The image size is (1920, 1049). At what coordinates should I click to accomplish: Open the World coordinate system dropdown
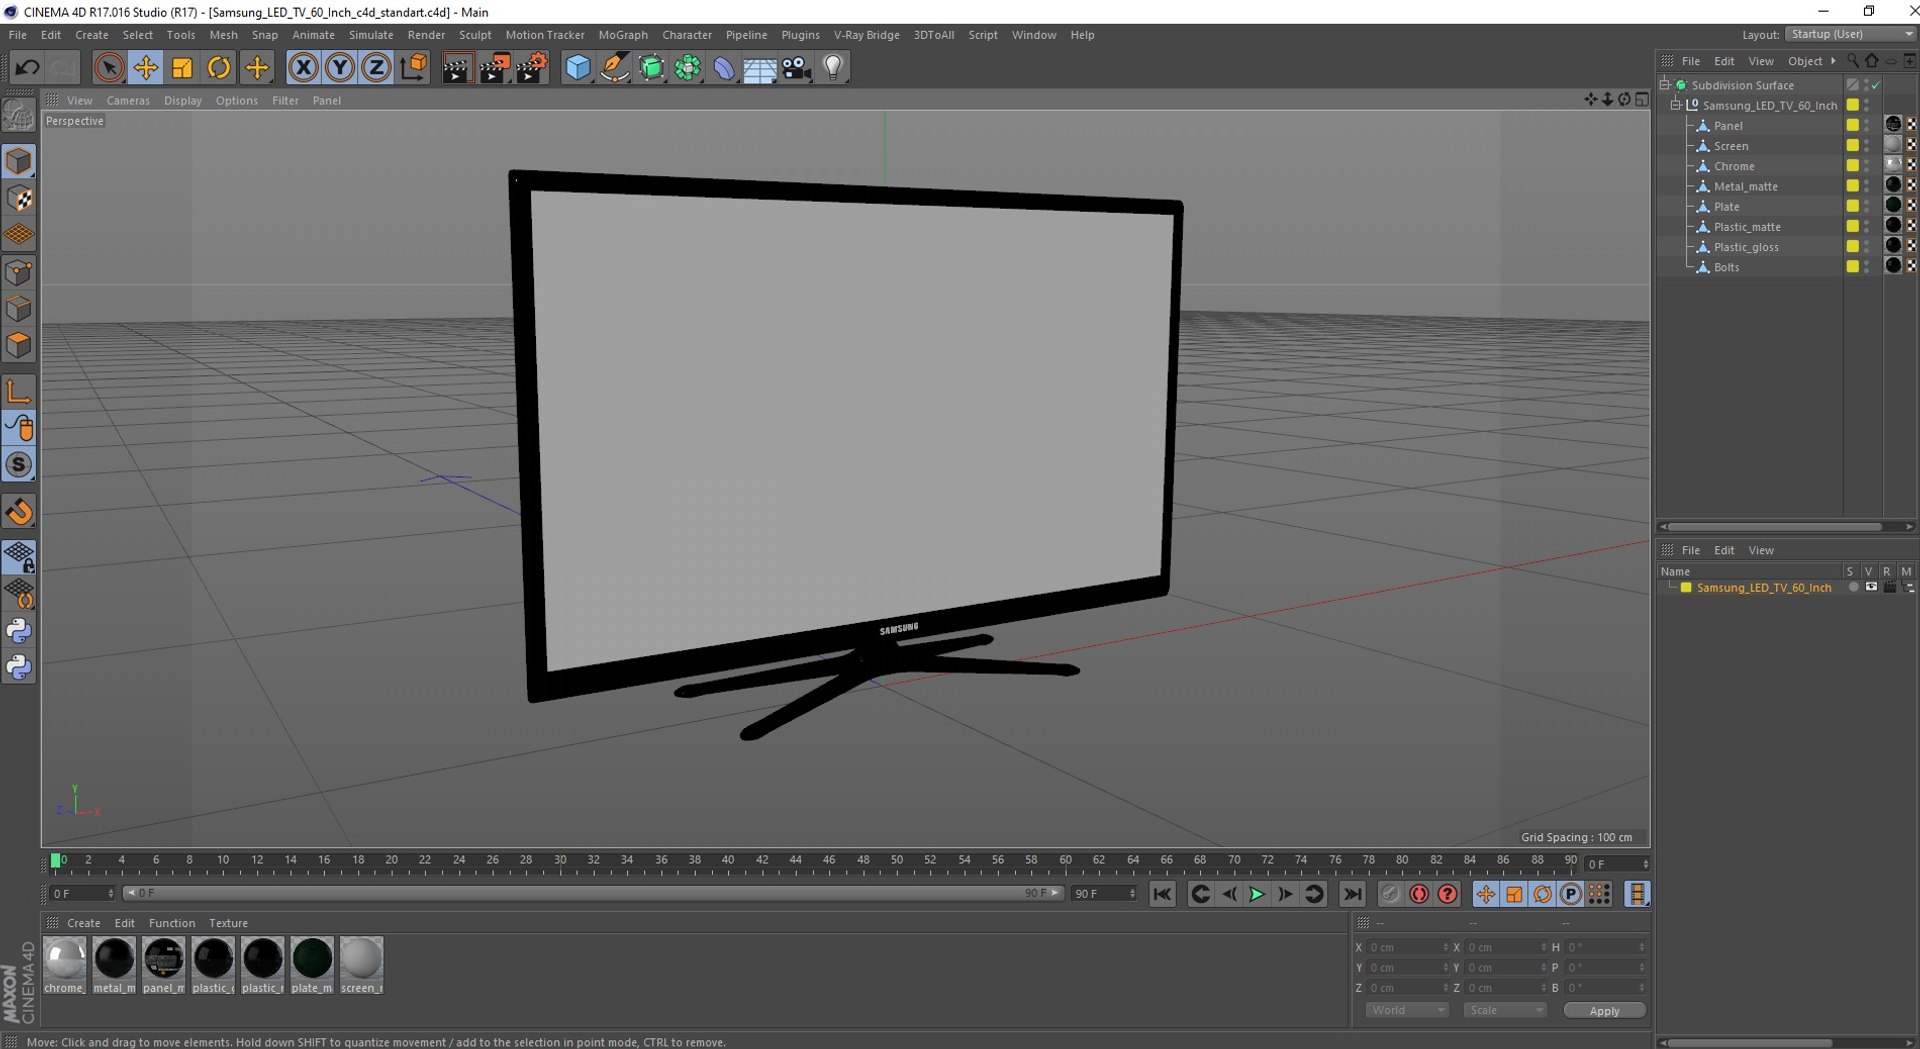click(x=1407, y=1011)
